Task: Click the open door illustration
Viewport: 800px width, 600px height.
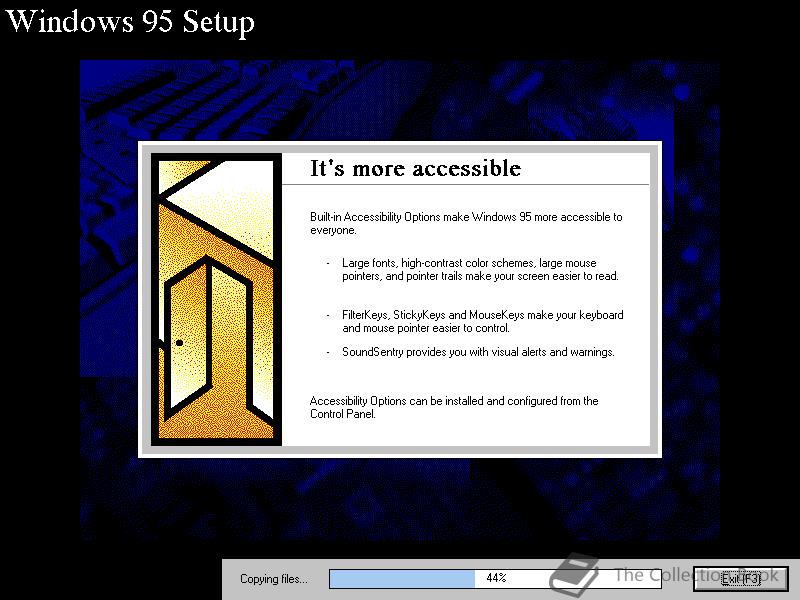Action: [216, 299]
